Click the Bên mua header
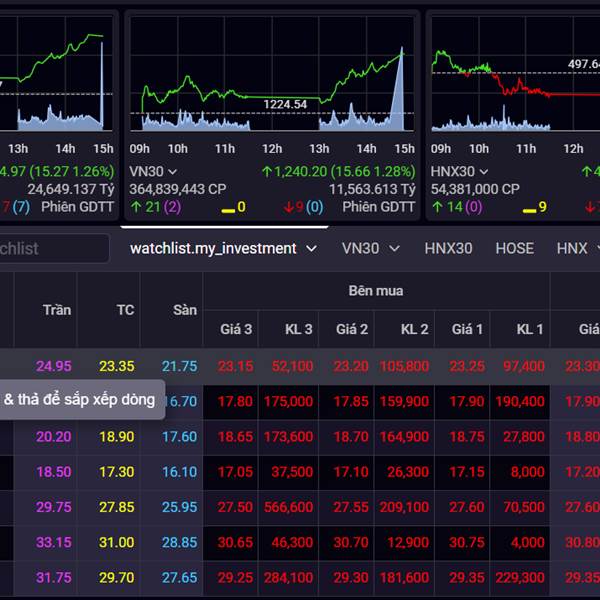This screenshot has width=600, height=600. click(376, 291)
